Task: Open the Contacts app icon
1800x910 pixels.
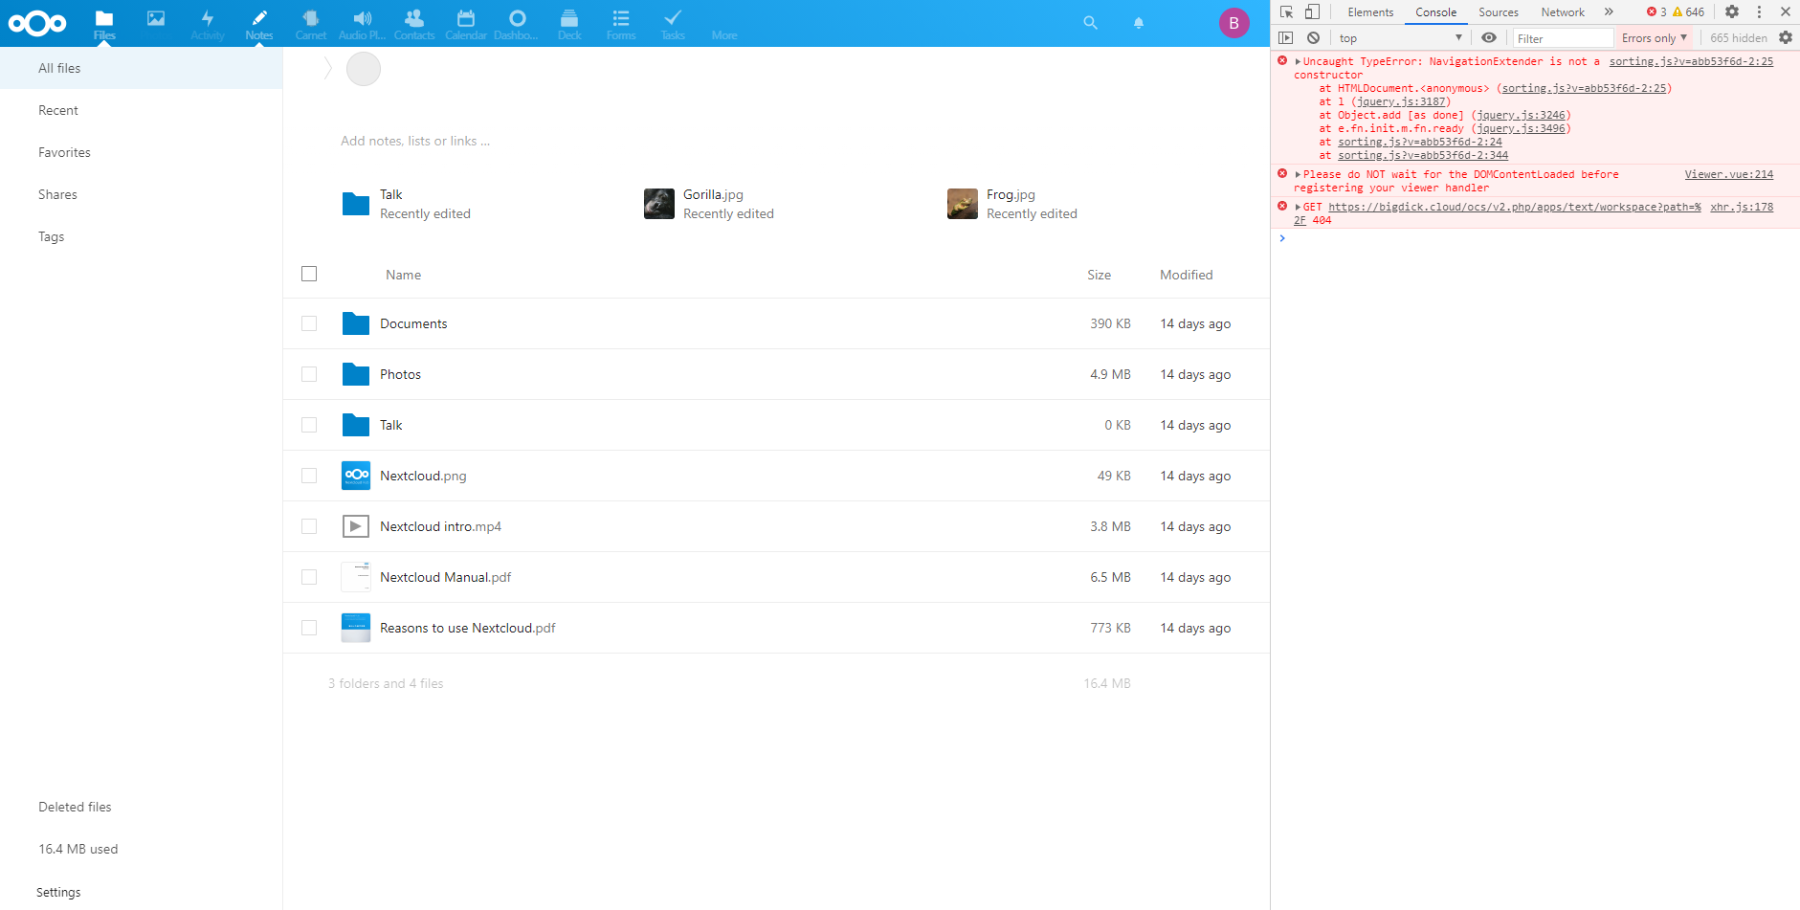Action: coord(414,23)
